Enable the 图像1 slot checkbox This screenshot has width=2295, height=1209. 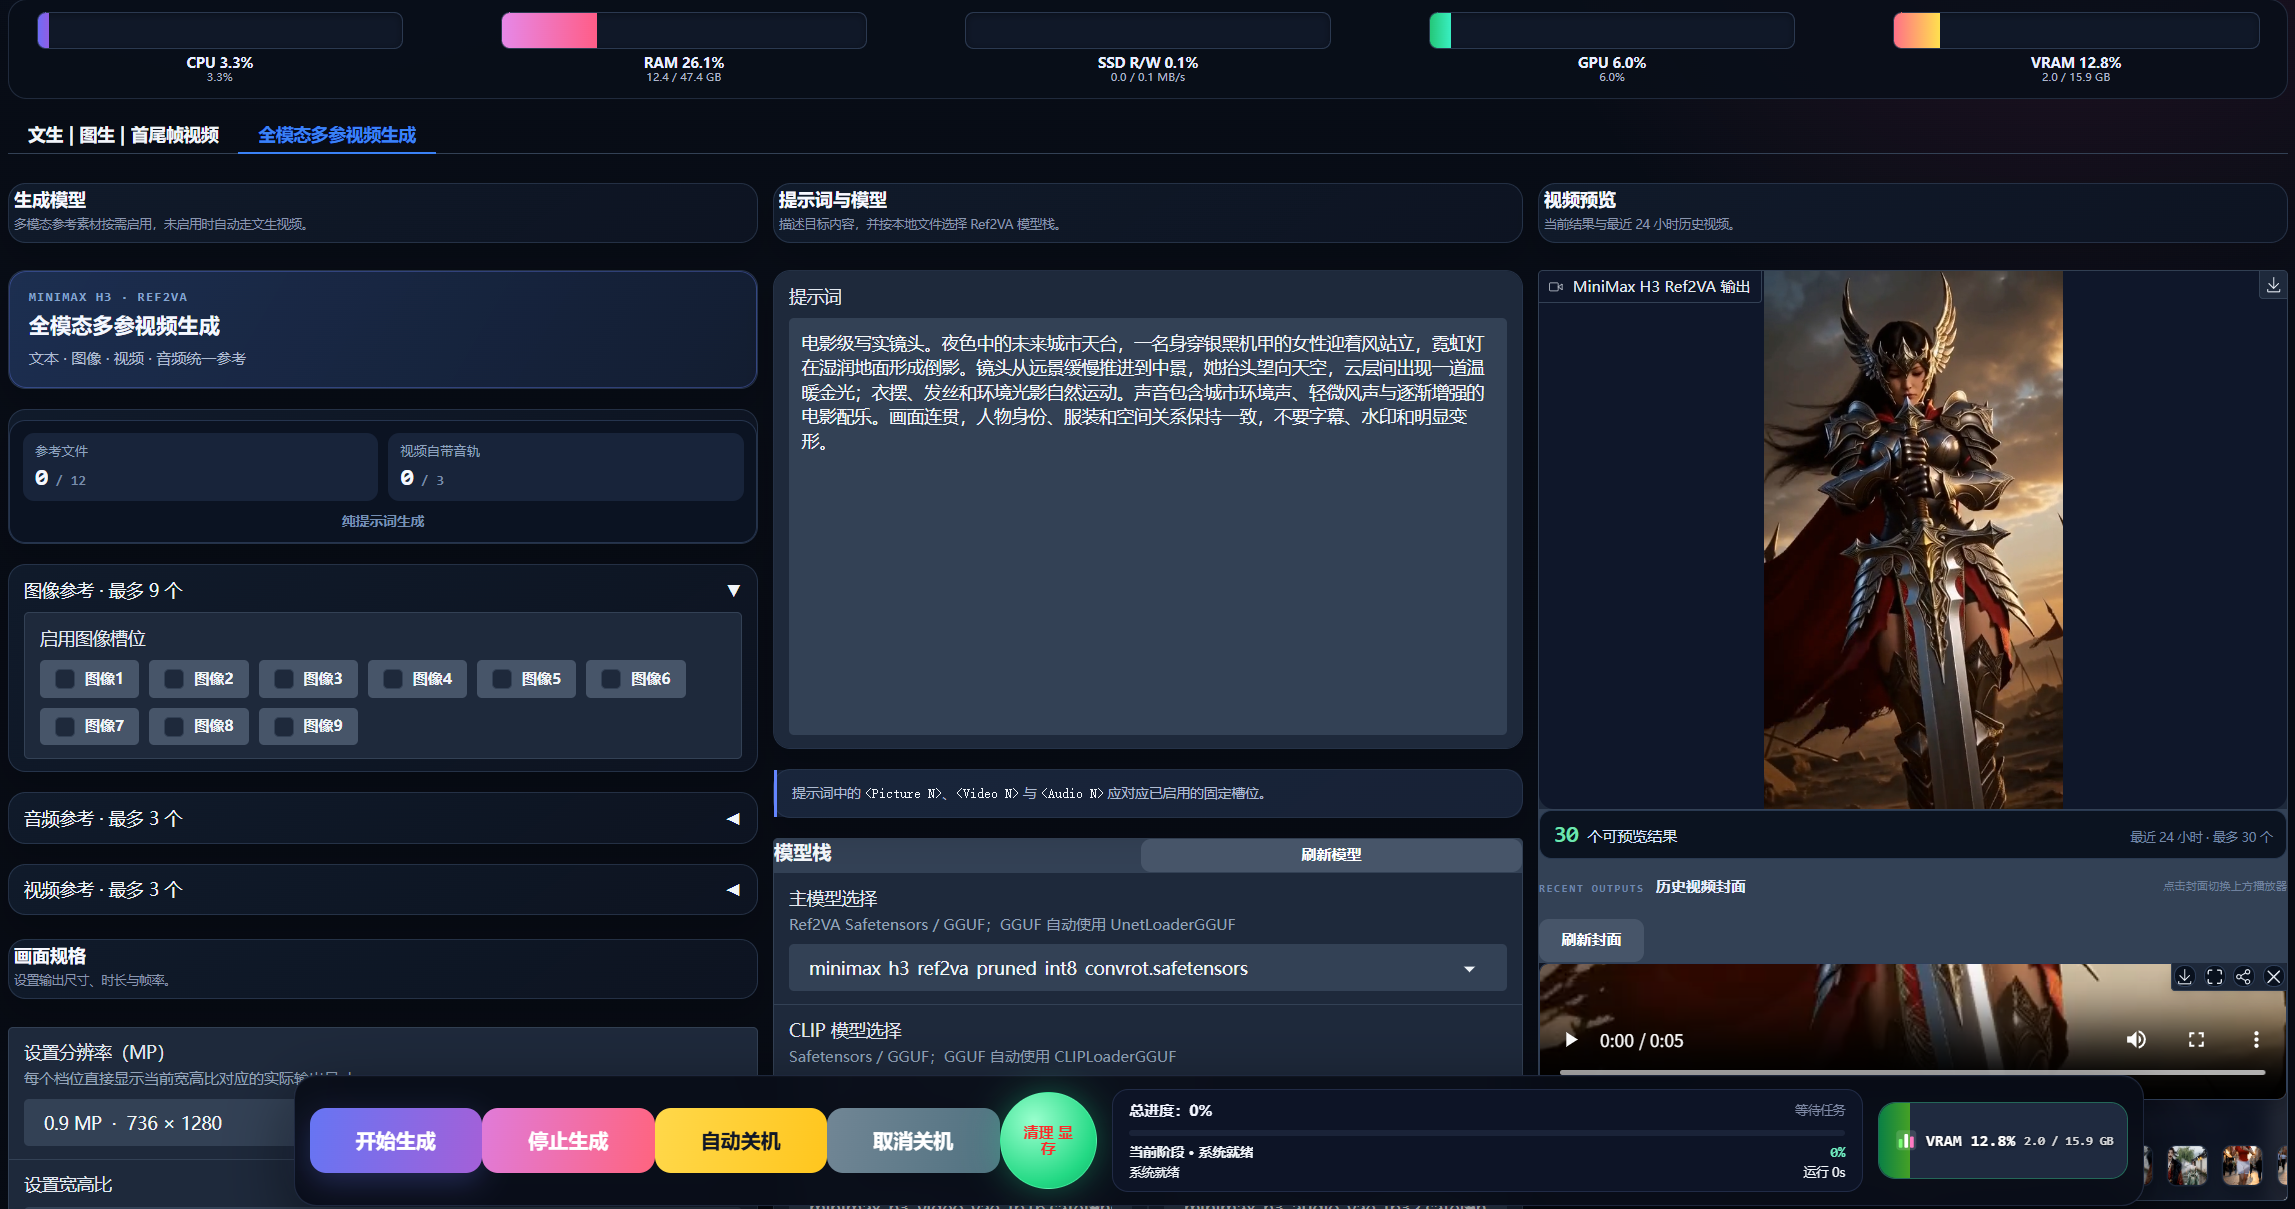(x=65, y=679)
